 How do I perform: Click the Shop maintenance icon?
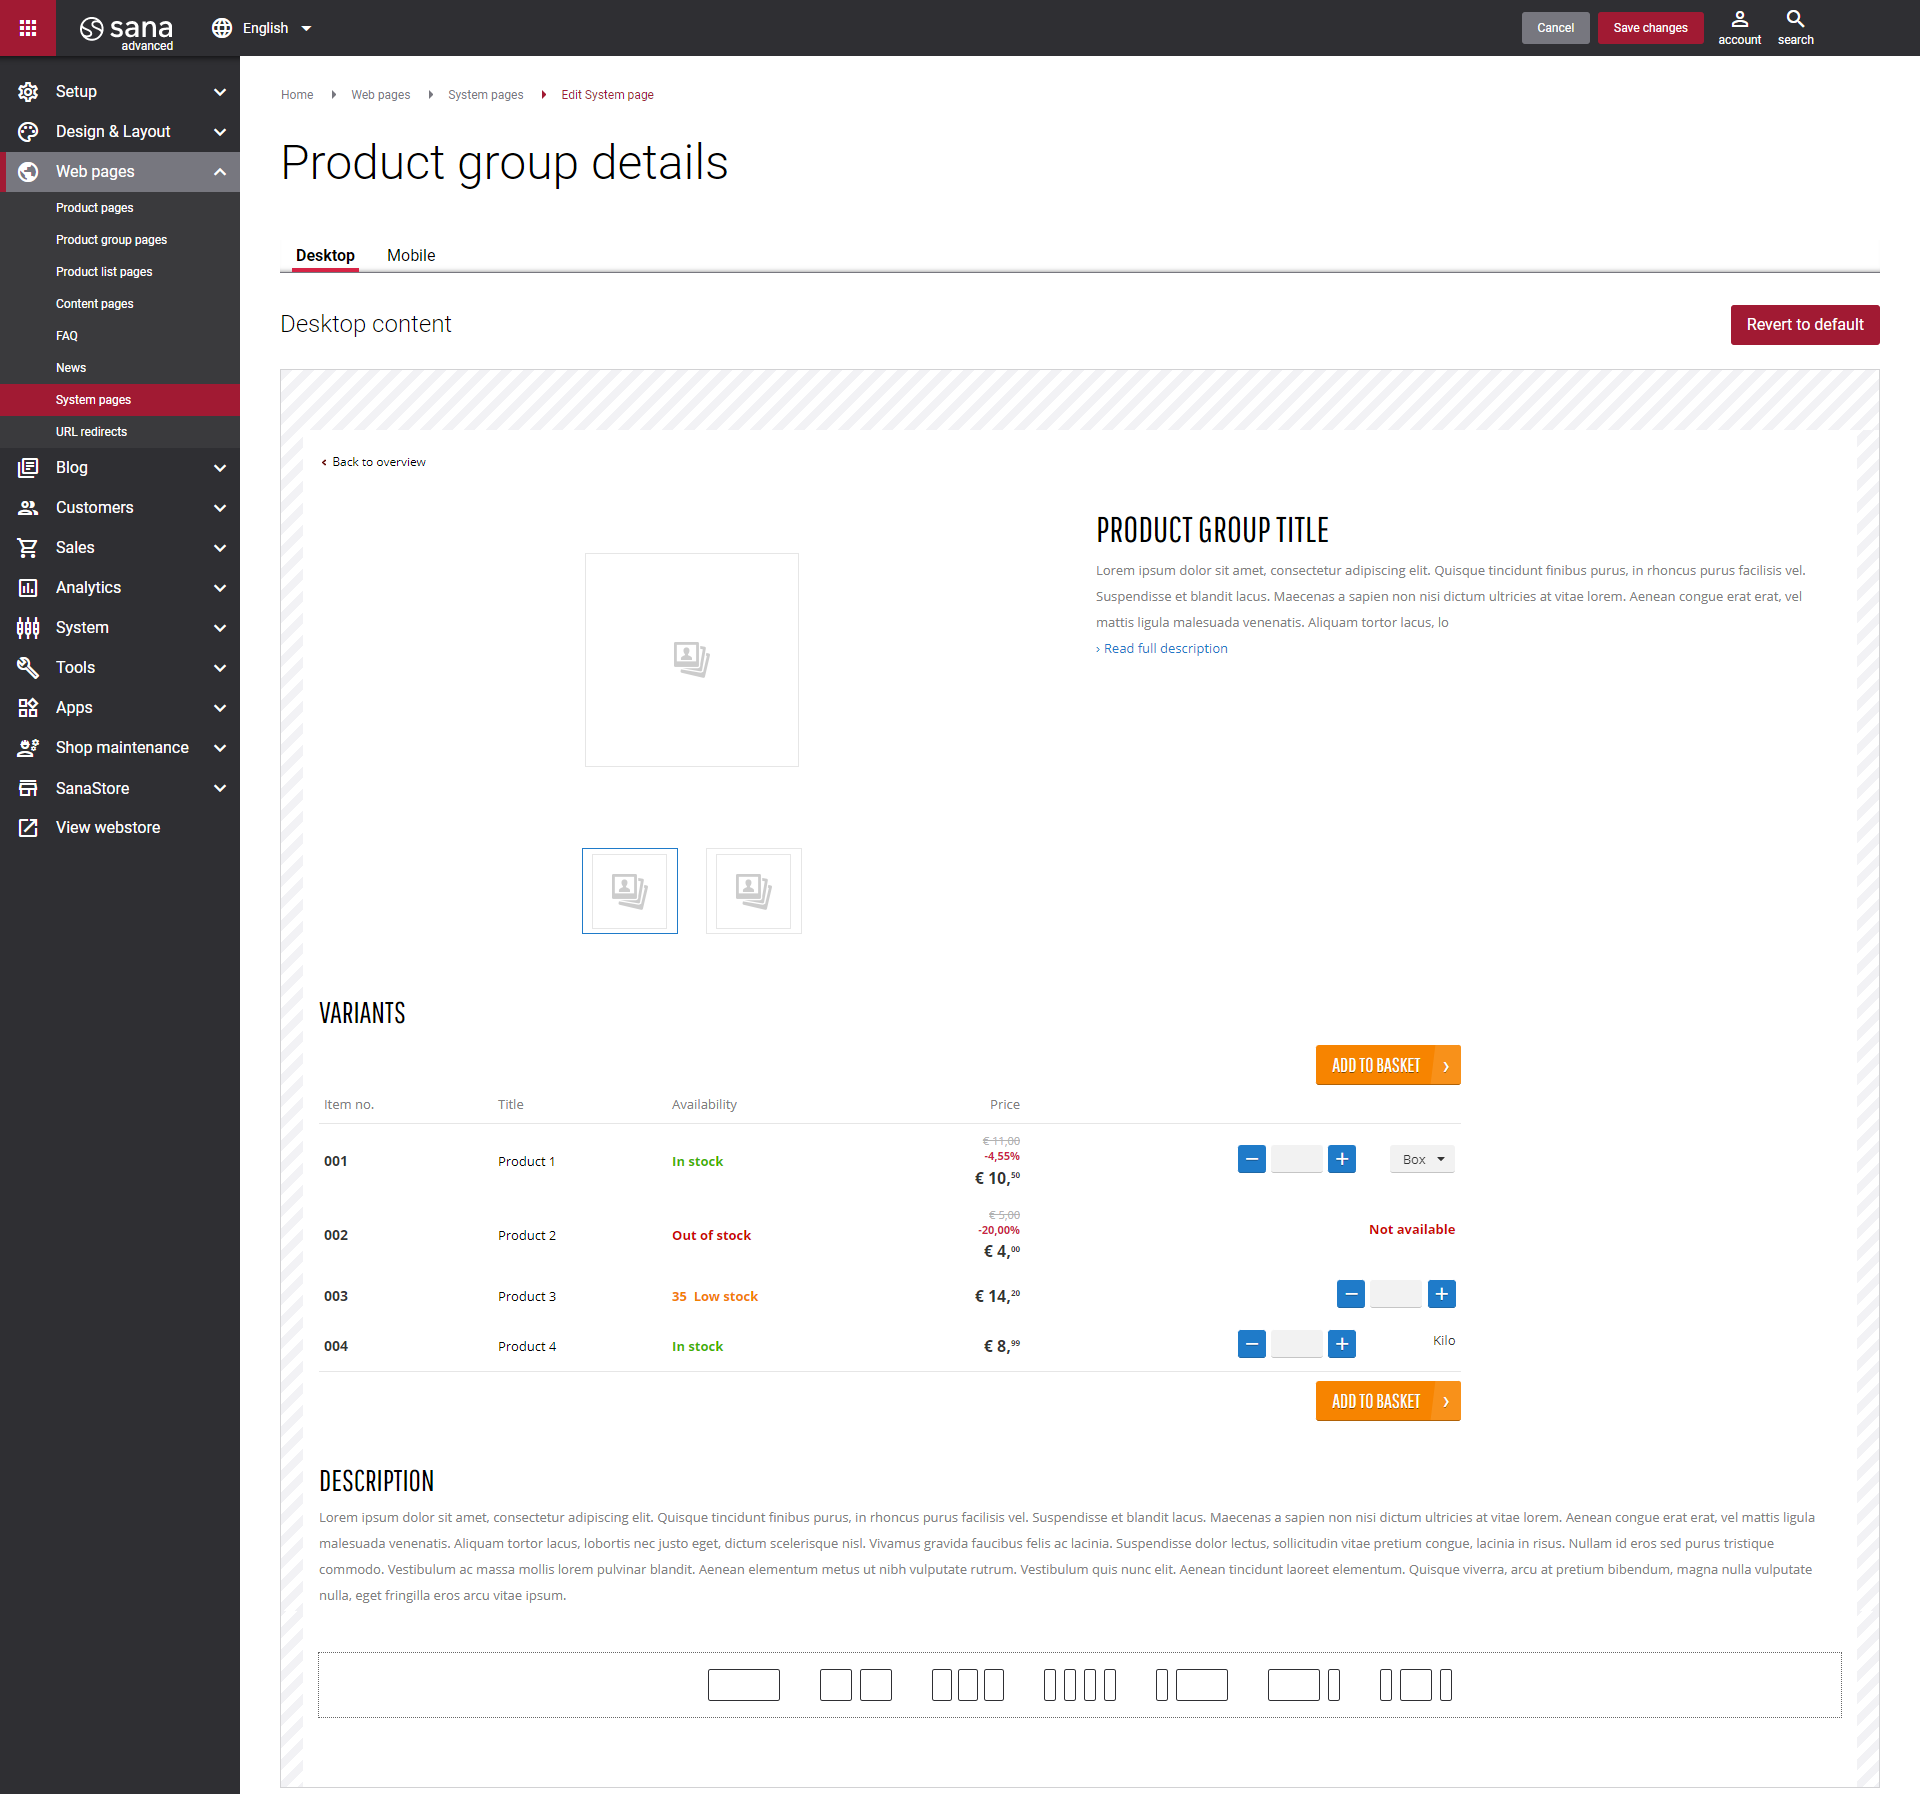pos(28,748)
